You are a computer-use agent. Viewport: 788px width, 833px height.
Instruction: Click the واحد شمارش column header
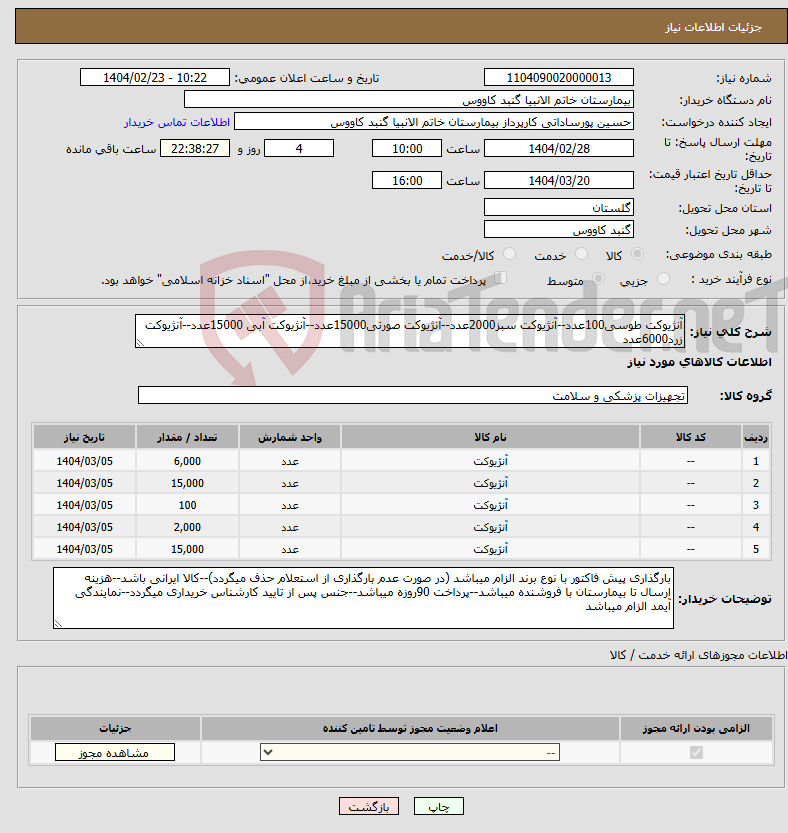(x=290, y=437)
